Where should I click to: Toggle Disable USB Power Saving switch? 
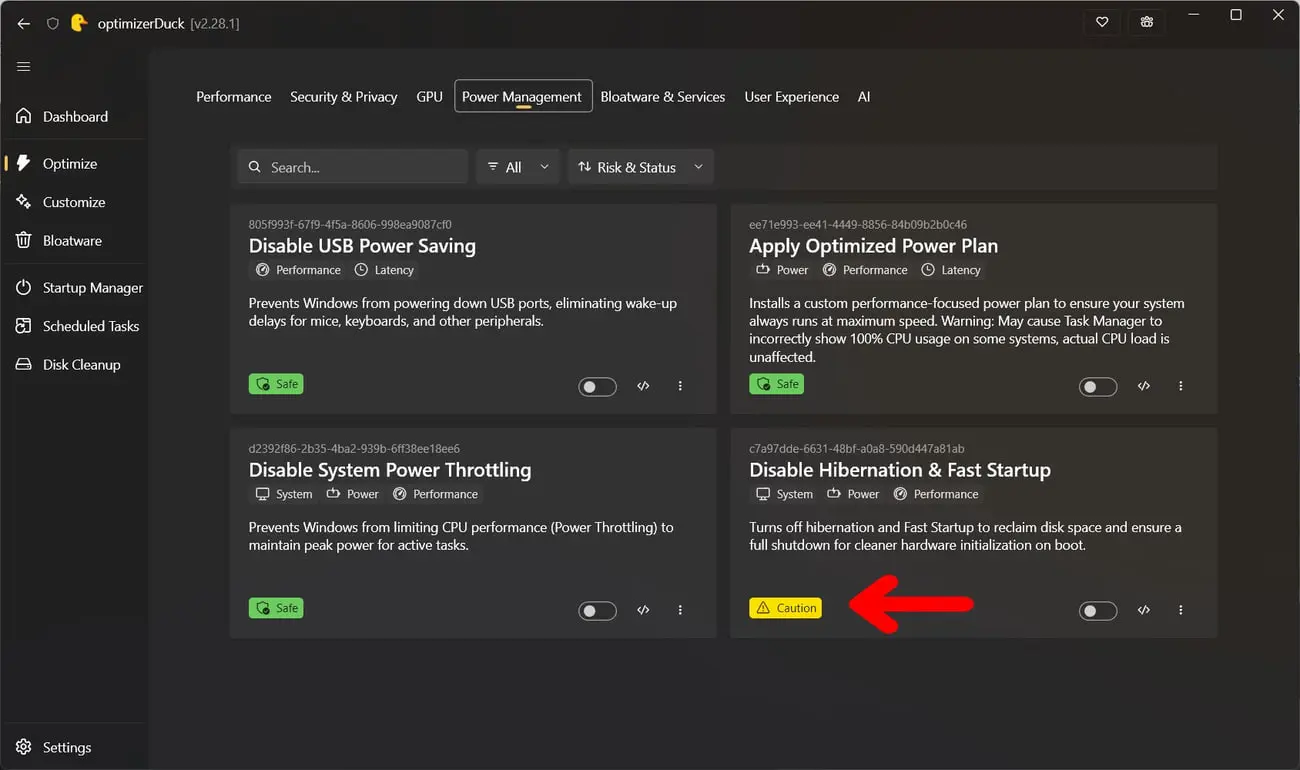coord(598,387)
